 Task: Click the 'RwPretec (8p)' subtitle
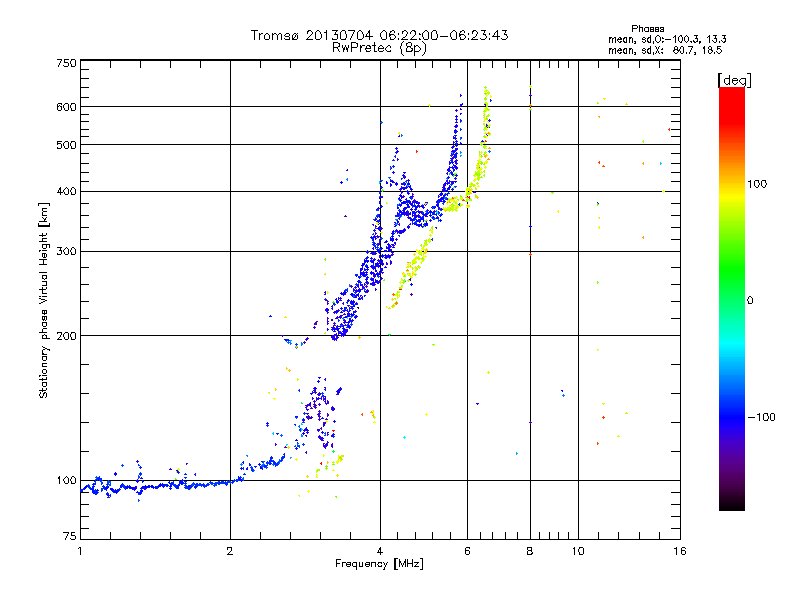tap(379, 48)
